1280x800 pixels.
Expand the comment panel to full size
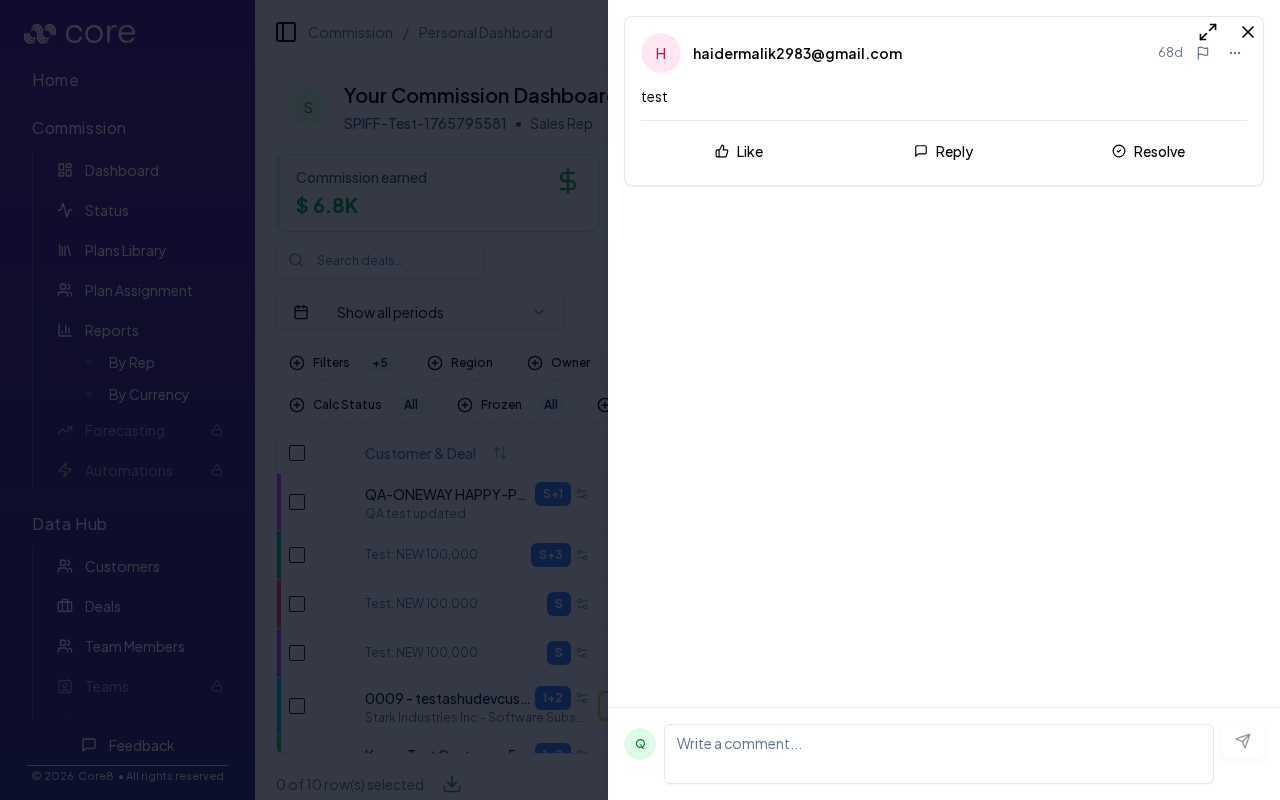point(1208,32)
